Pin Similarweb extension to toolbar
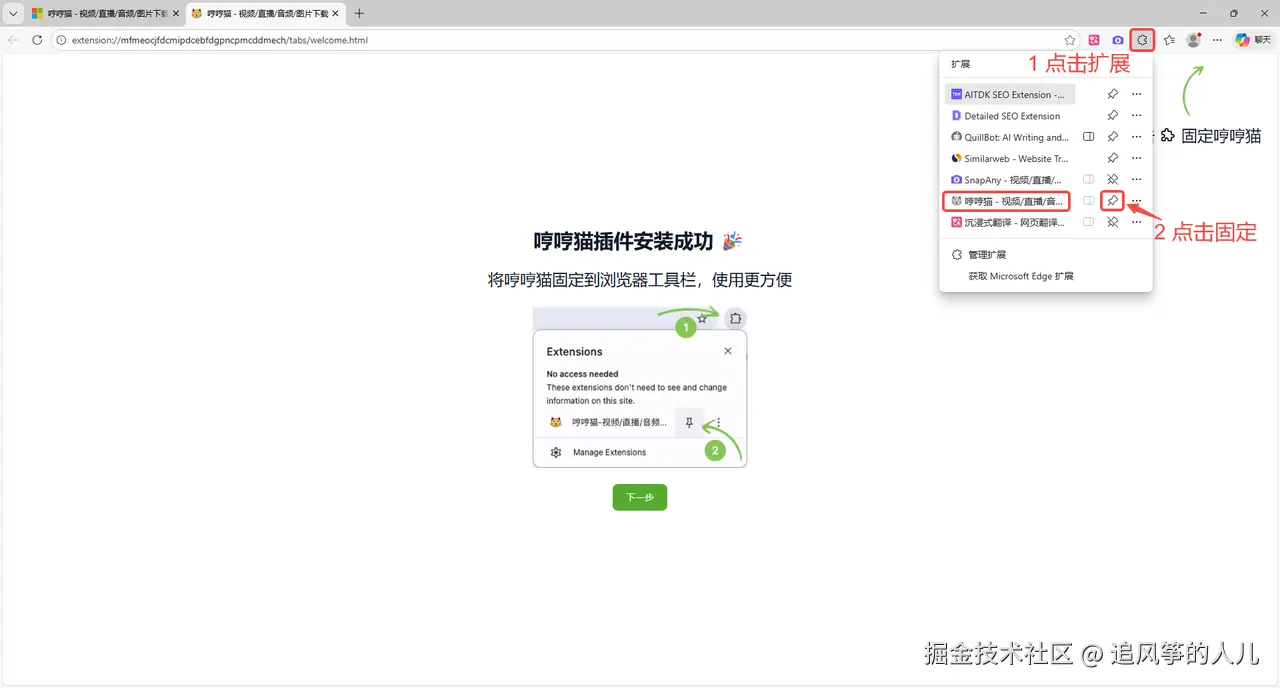Screen dimensions: 1280x688 click(1112, 158)
